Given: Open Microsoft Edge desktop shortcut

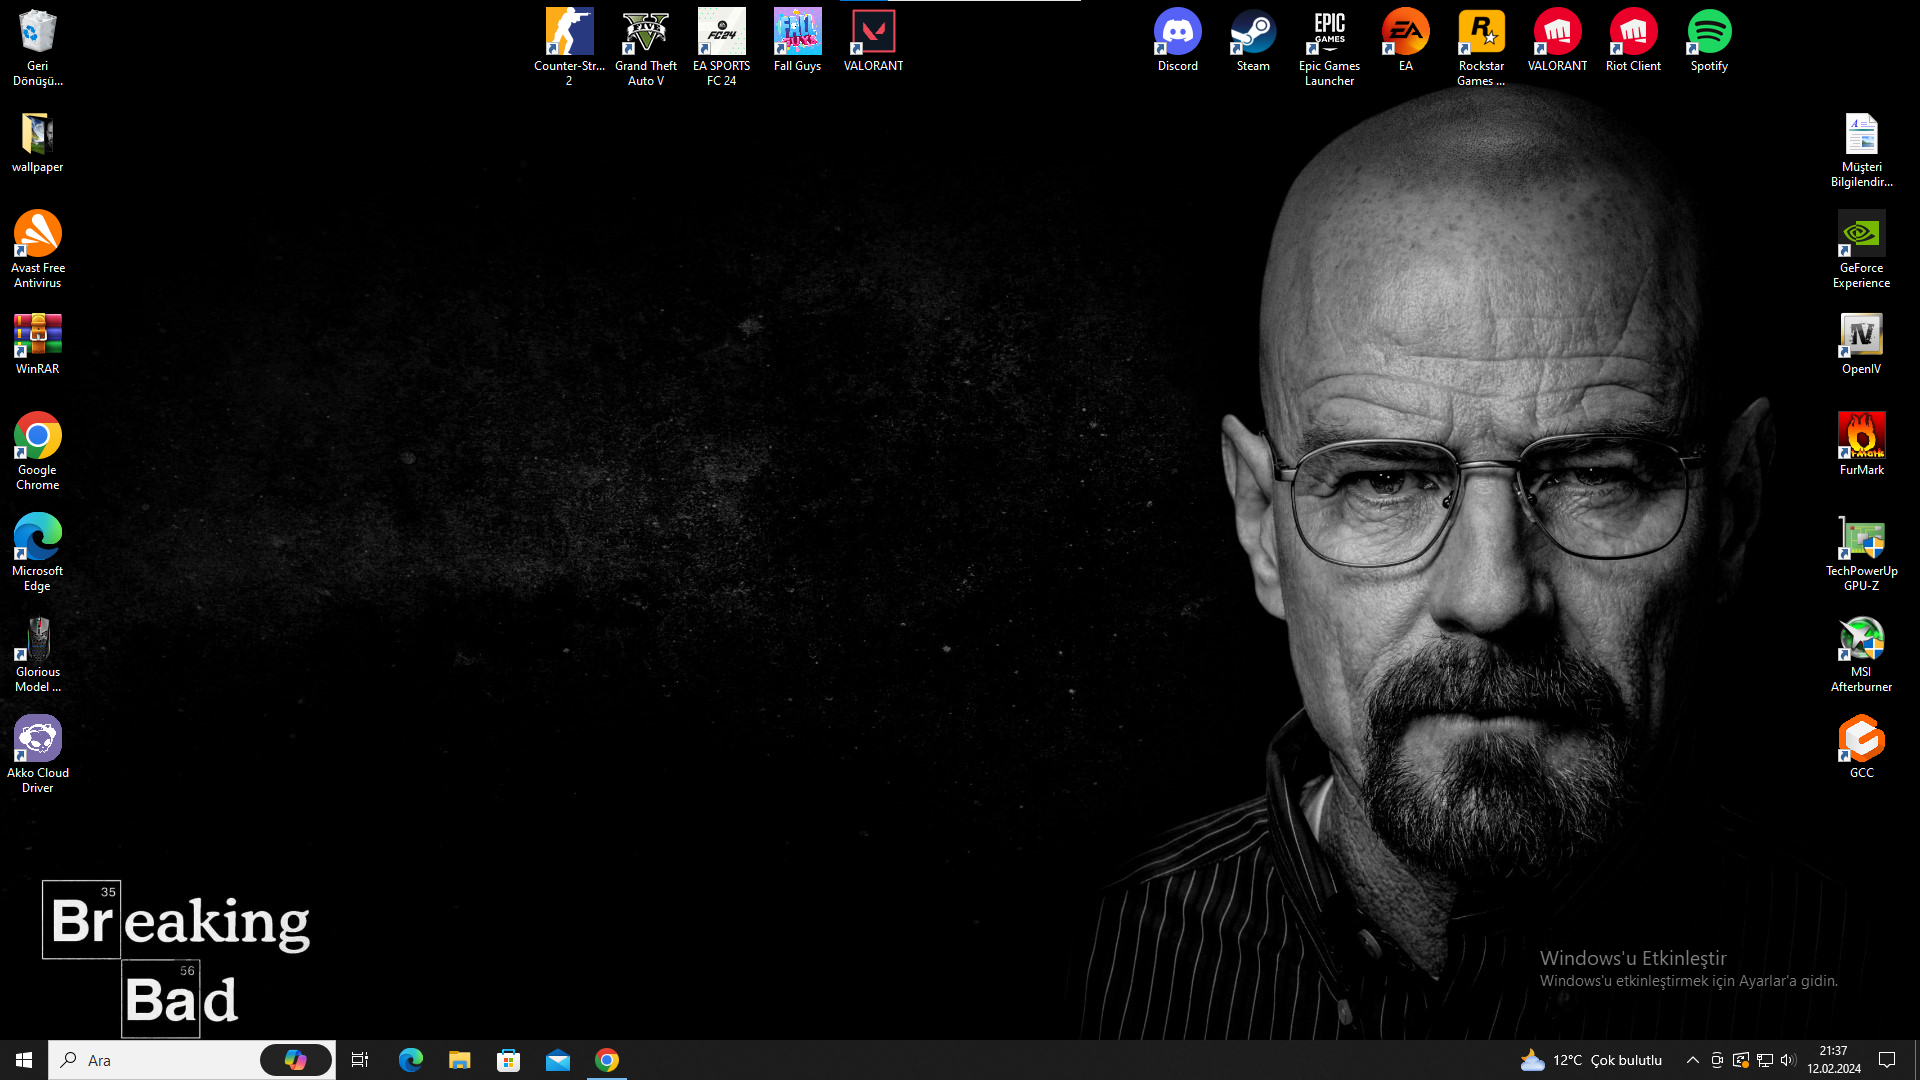Looking at the screenshot, I should click(x=37, y=552).
